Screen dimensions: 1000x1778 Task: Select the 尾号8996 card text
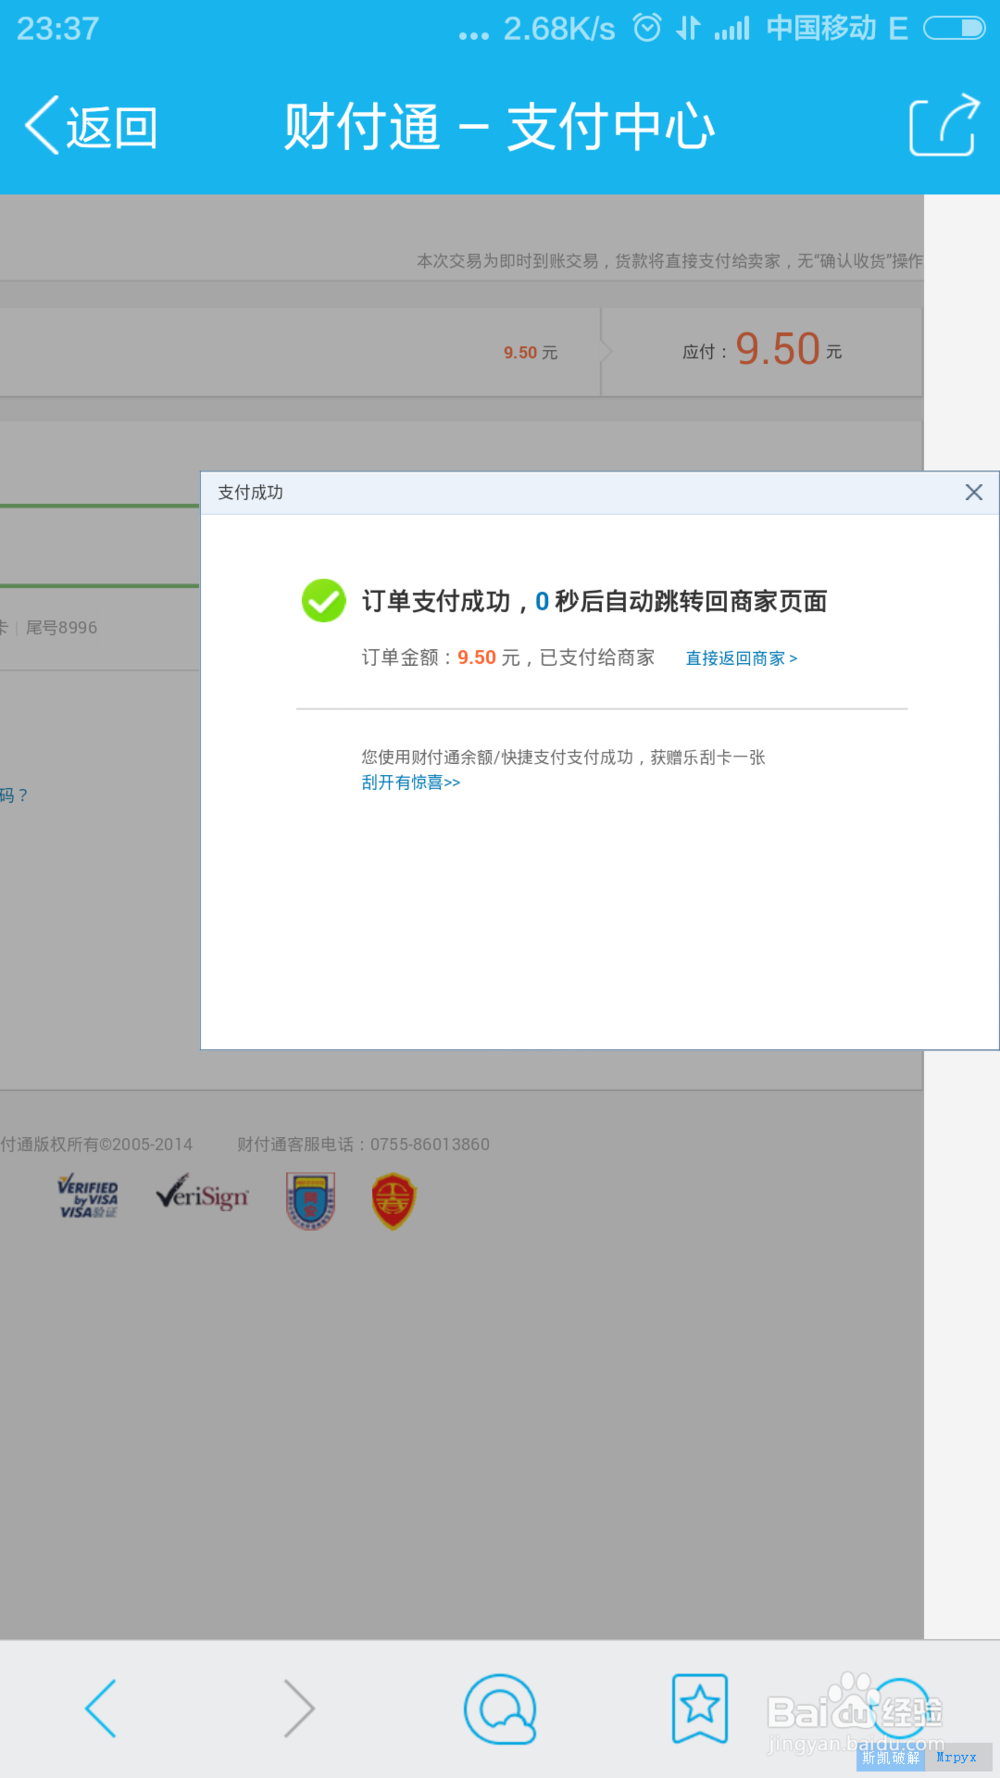[x=62, y=627]
